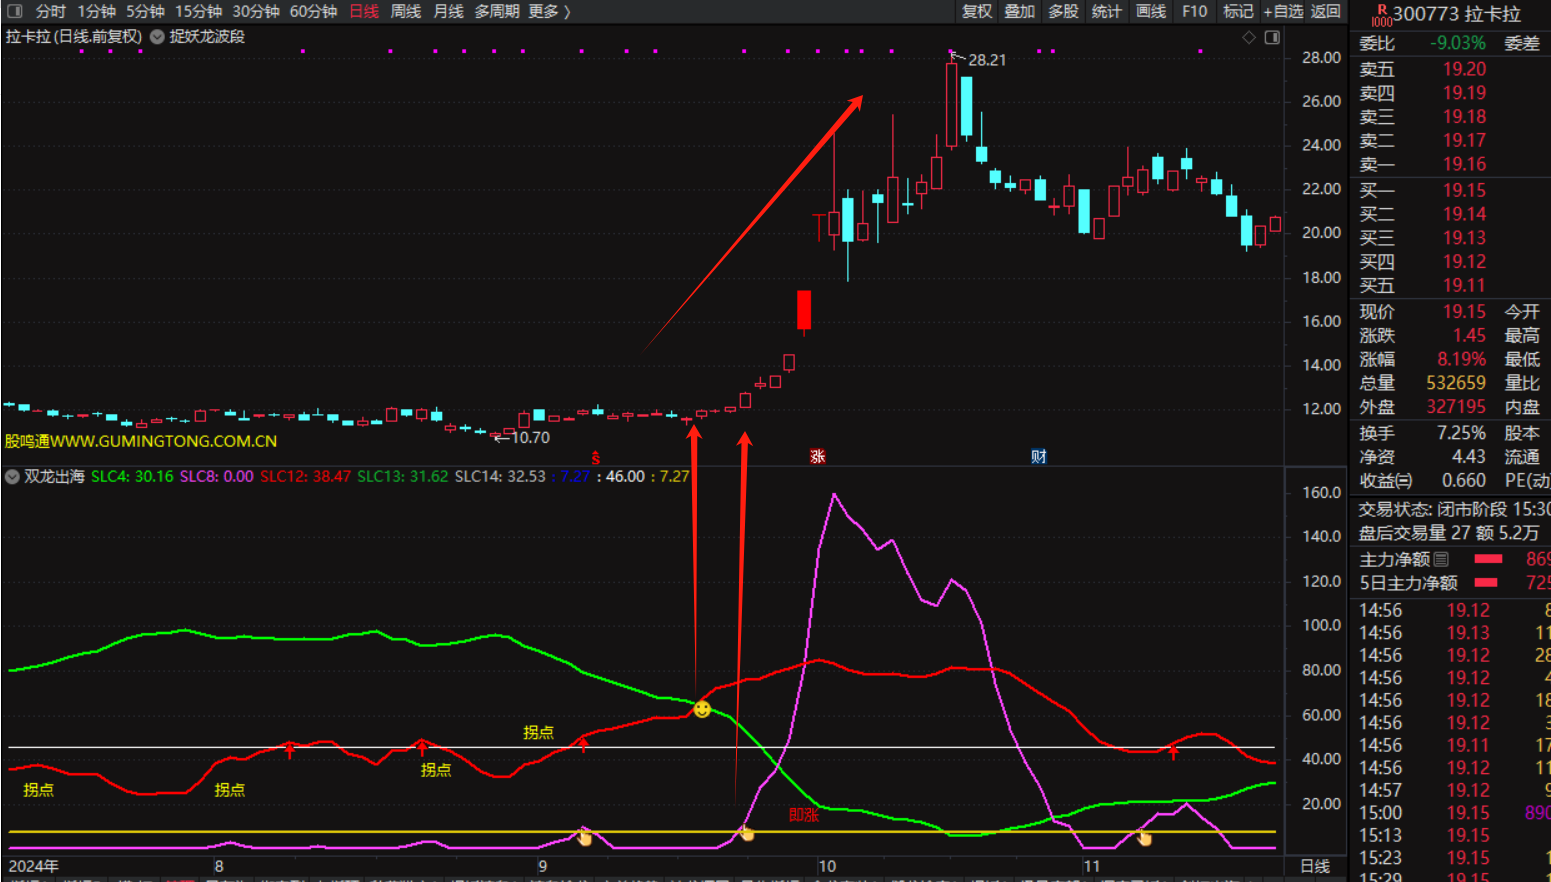Open the 画线 drawing tool
The image size is (1551, 882).
[1151, 11]
